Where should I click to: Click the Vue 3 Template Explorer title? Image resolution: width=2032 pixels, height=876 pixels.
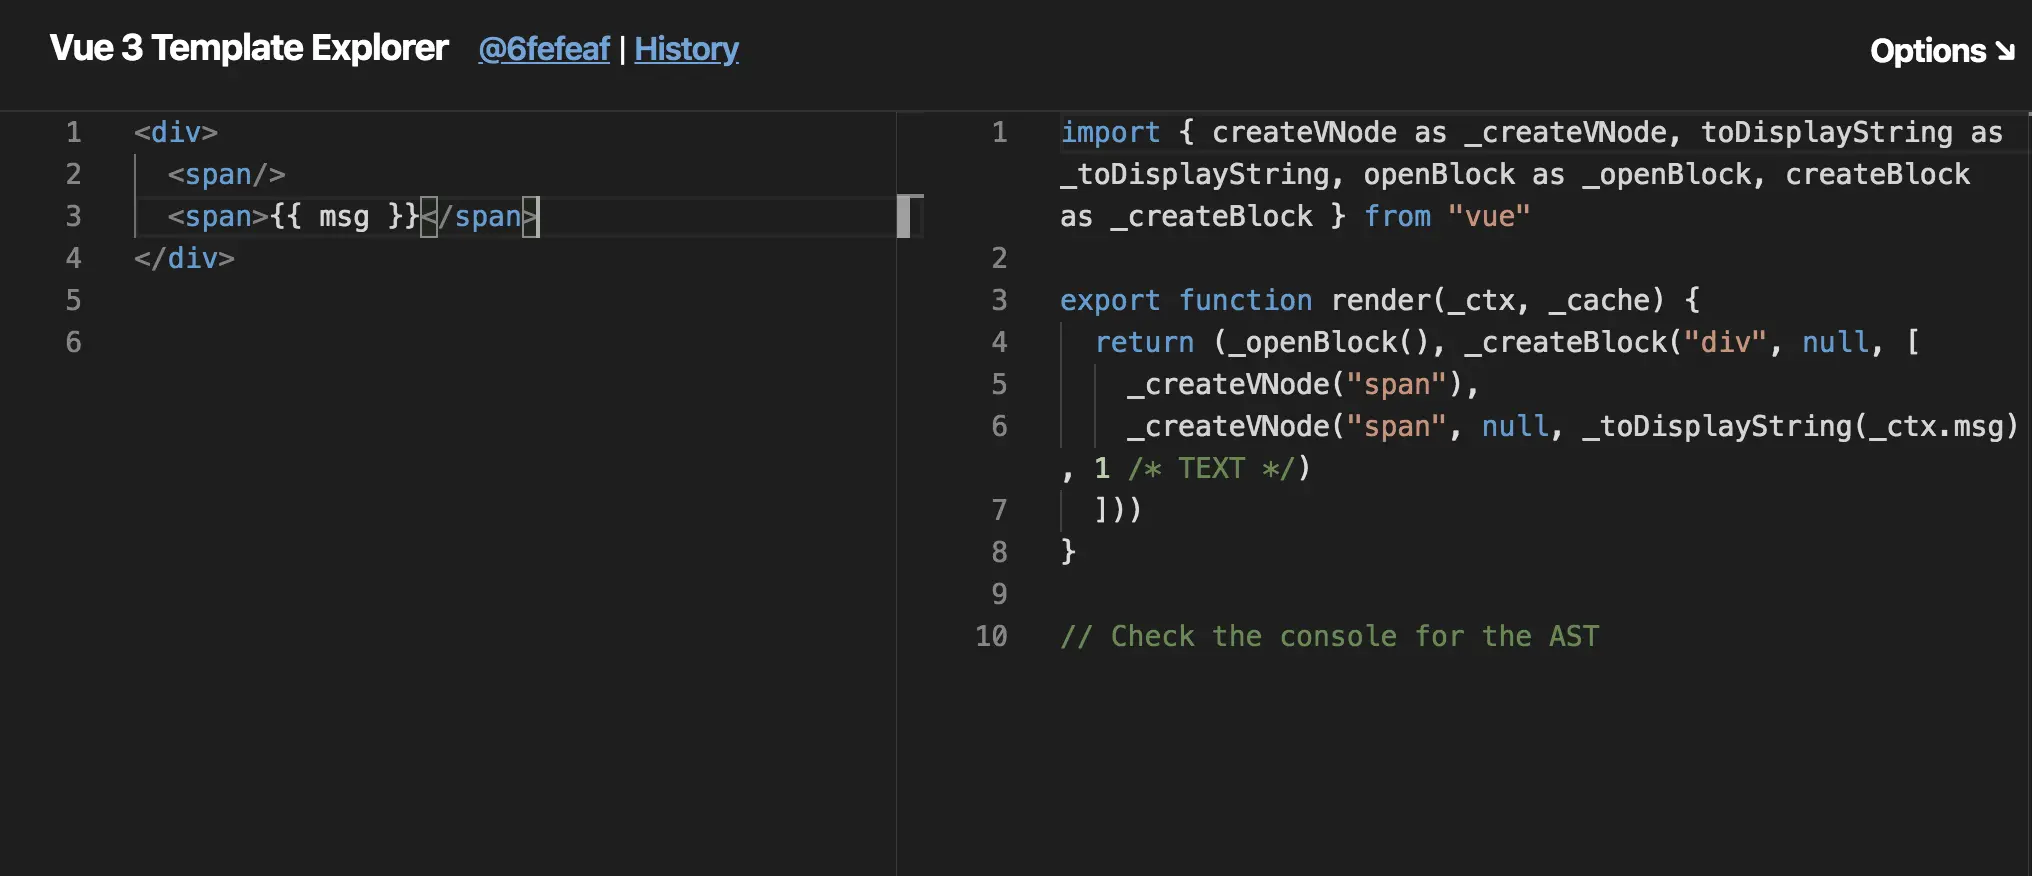point(249,48)
